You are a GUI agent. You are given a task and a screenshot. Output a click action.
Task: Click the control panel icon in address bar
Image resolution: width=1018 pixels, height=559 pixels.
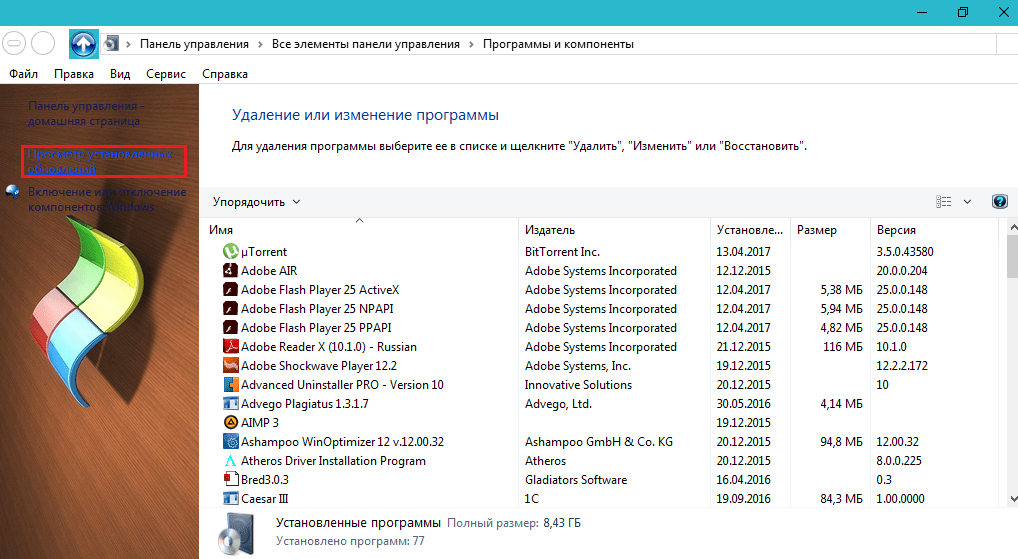pyautogui.click(x=112, y=43)
